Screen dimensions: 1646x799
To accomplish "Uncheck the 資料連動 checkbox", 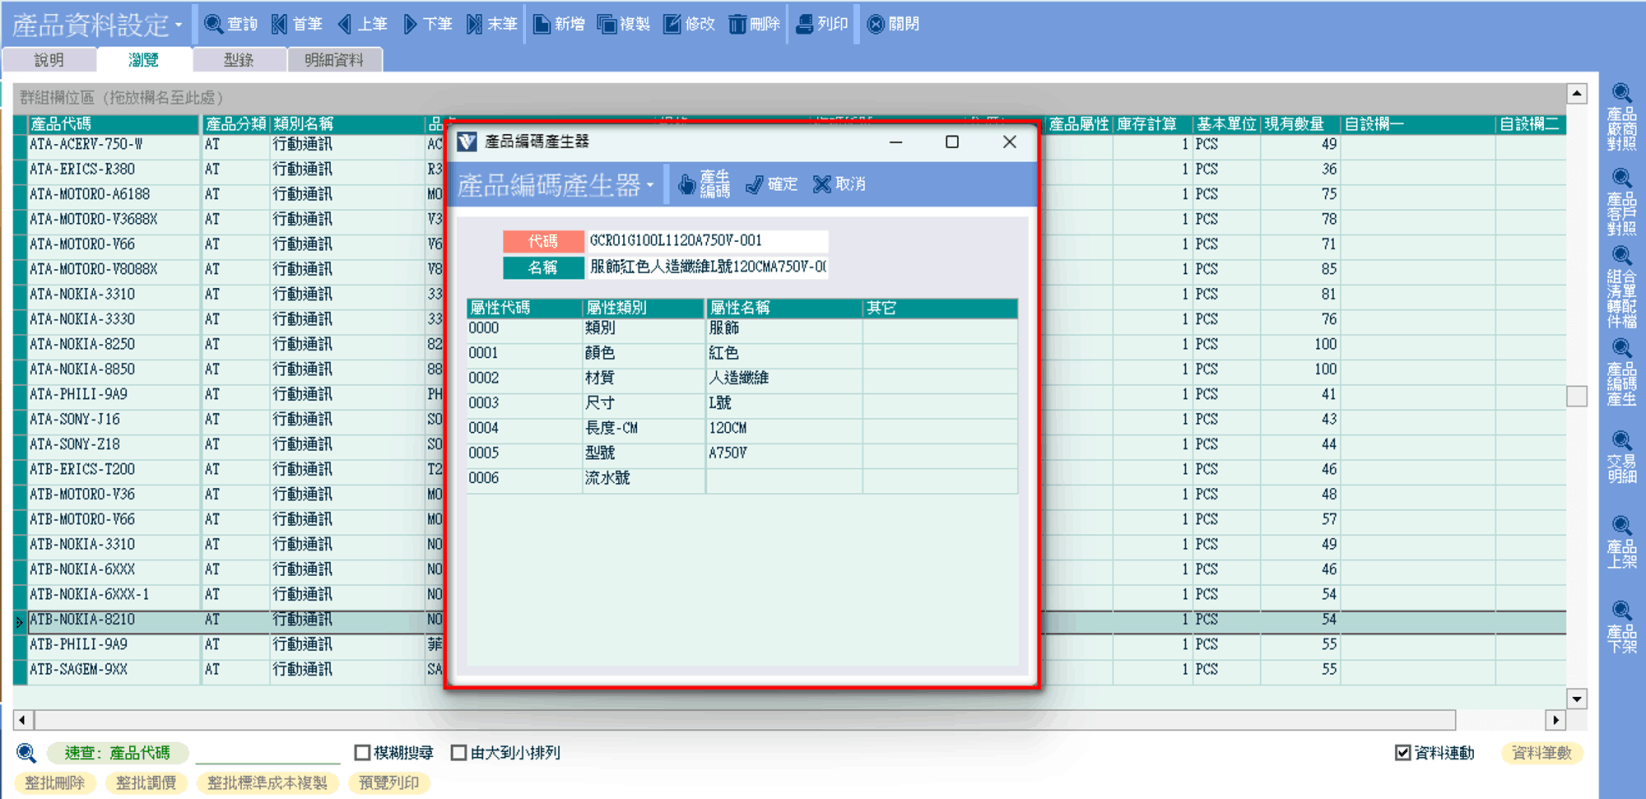I will [x=1403, y=752].
